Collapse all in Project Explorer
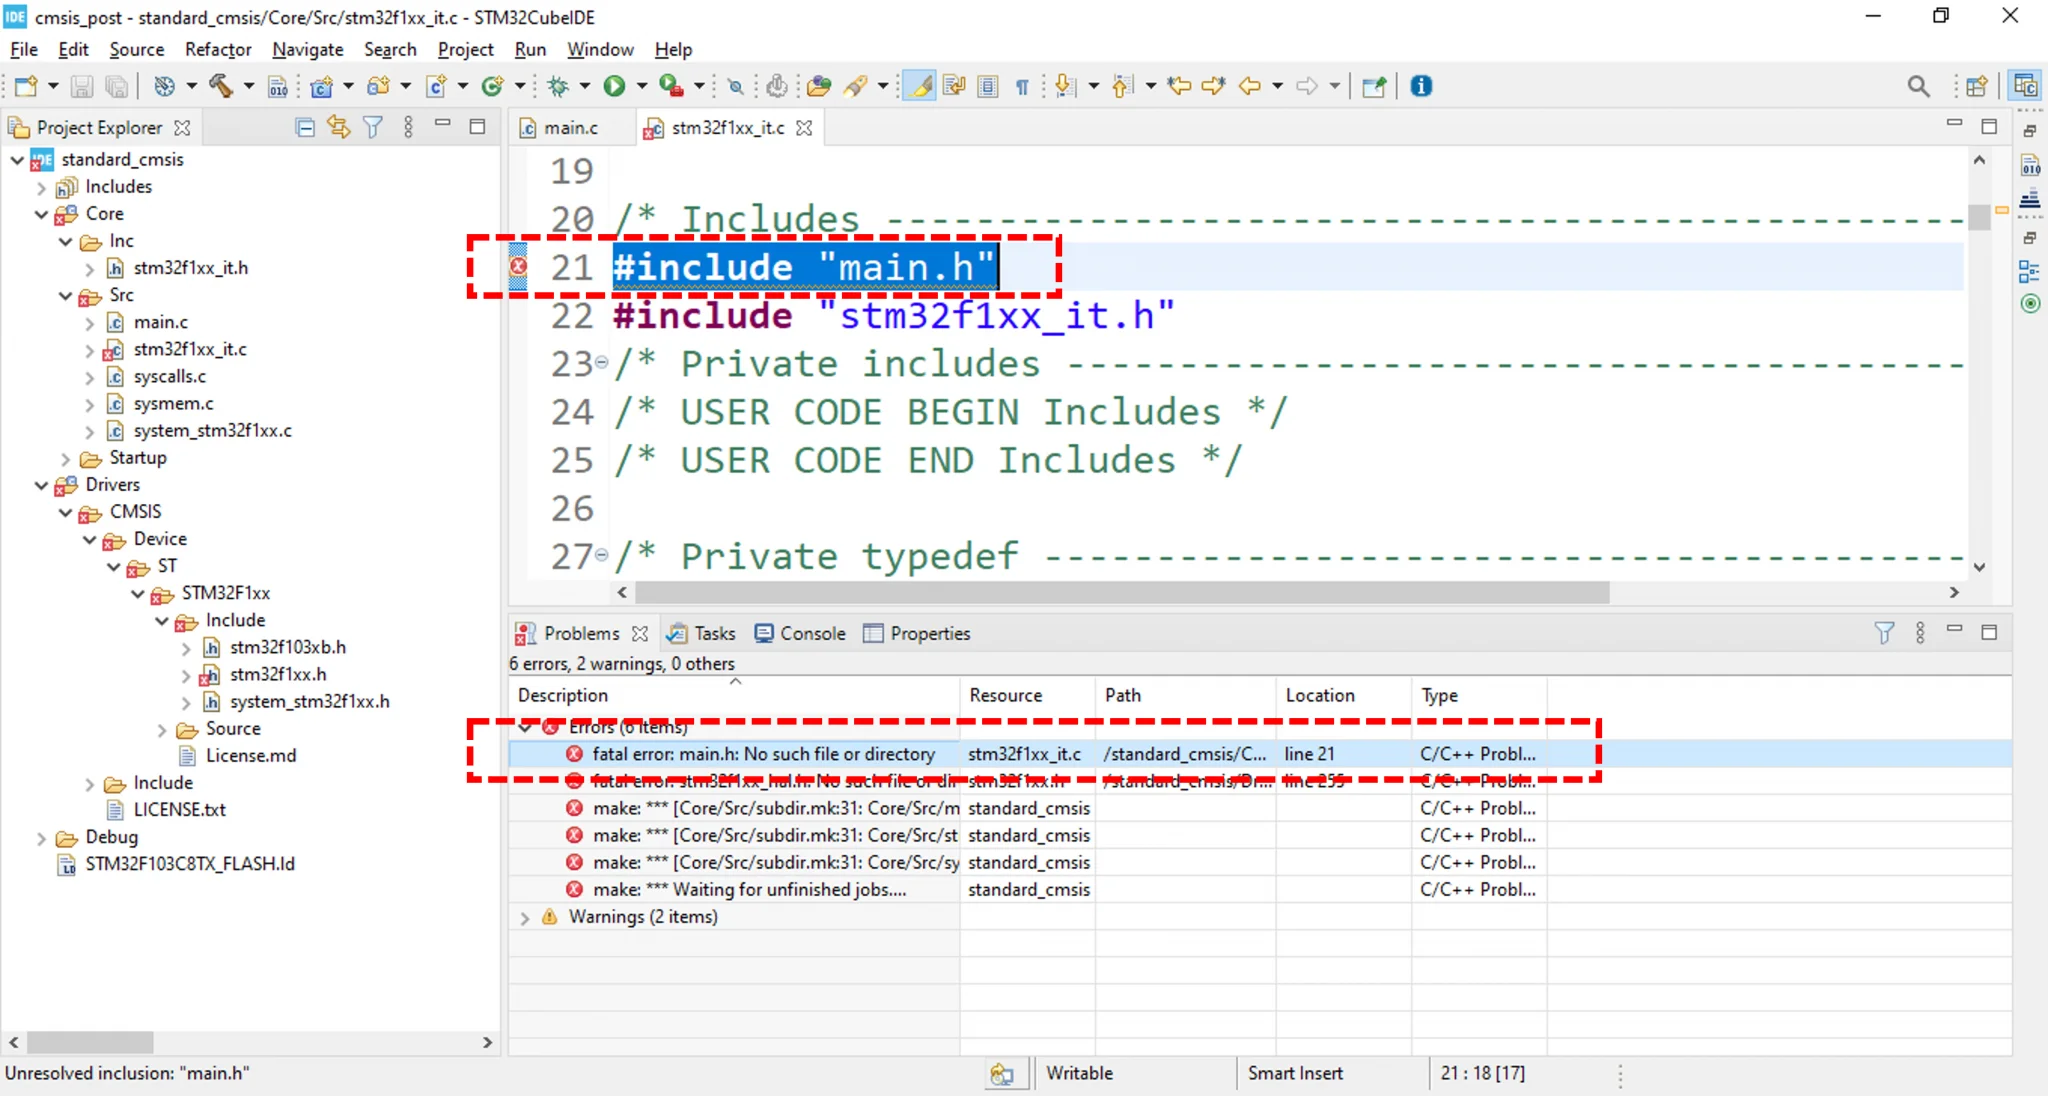The width and height of the screenshot is (2048, 1096). (x=305, y=127)
